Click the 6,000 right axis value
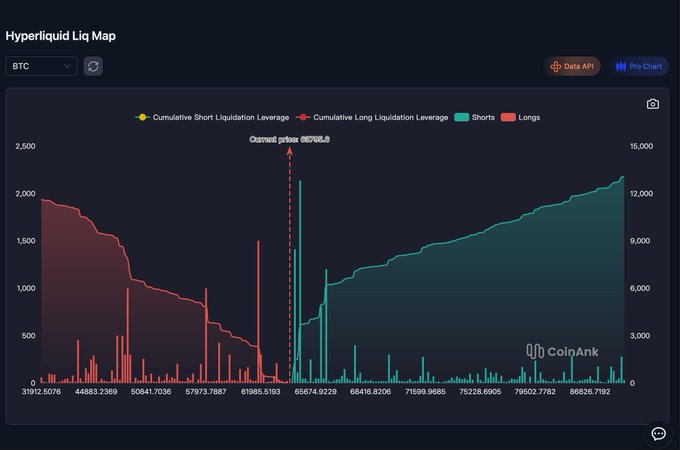Screen dimensions: 680x450 (640, 288)
